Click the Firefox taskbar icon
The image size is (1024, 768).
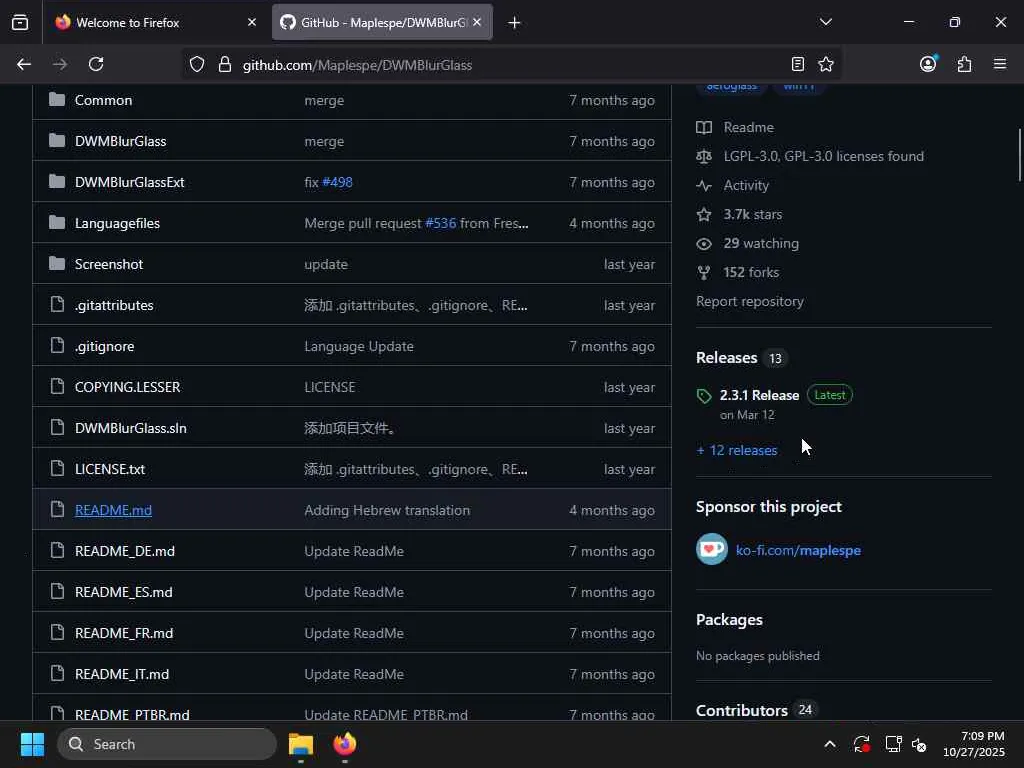(x=345, y=744)
